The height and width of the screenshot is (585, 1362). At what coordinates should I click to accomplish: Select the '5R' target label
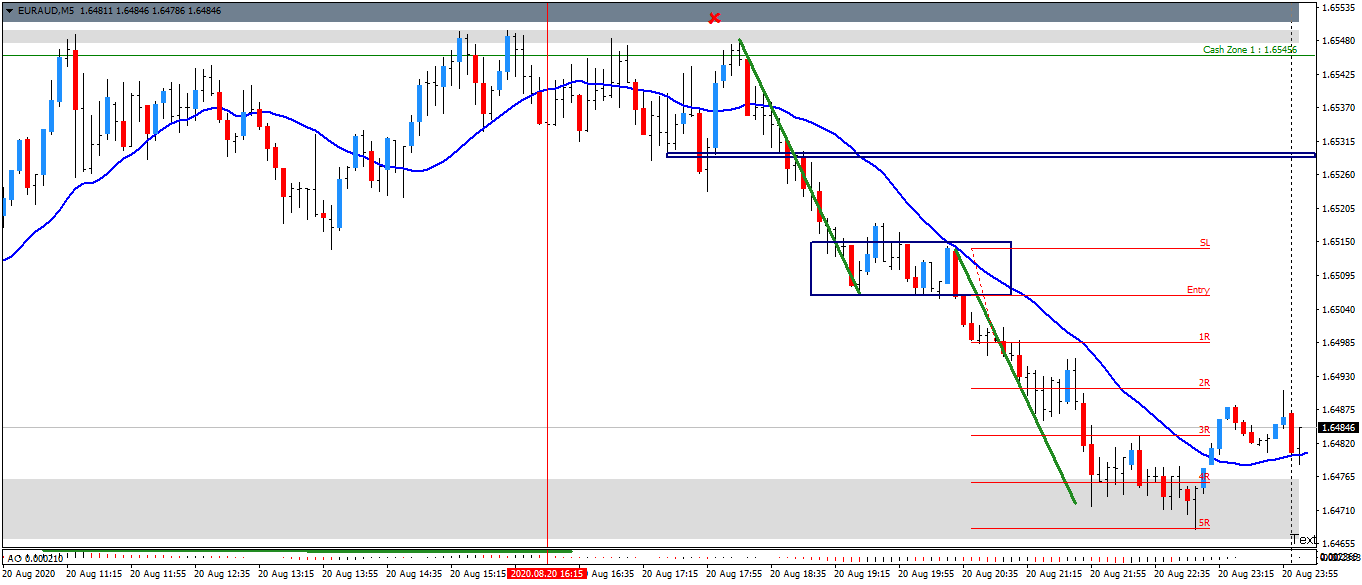(1205, 522)
